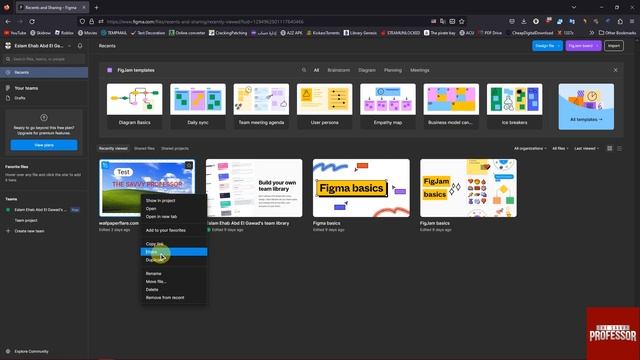Click the highlighted Share menu entry
The height and width of the screenshot is (360, 640).
[x=174, y=252]
